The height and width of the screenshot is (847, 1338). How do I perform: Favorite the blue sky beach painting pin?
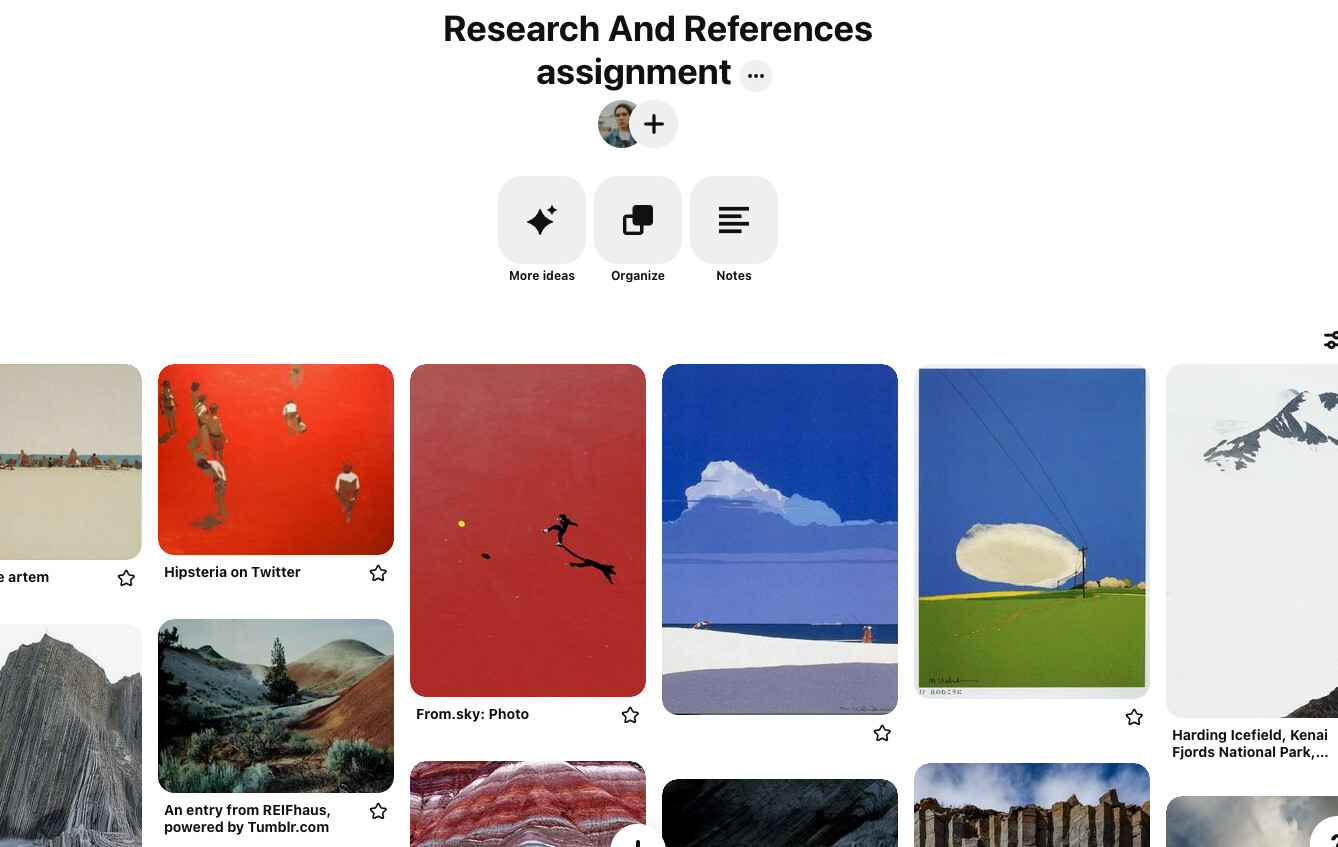[882, 734]
